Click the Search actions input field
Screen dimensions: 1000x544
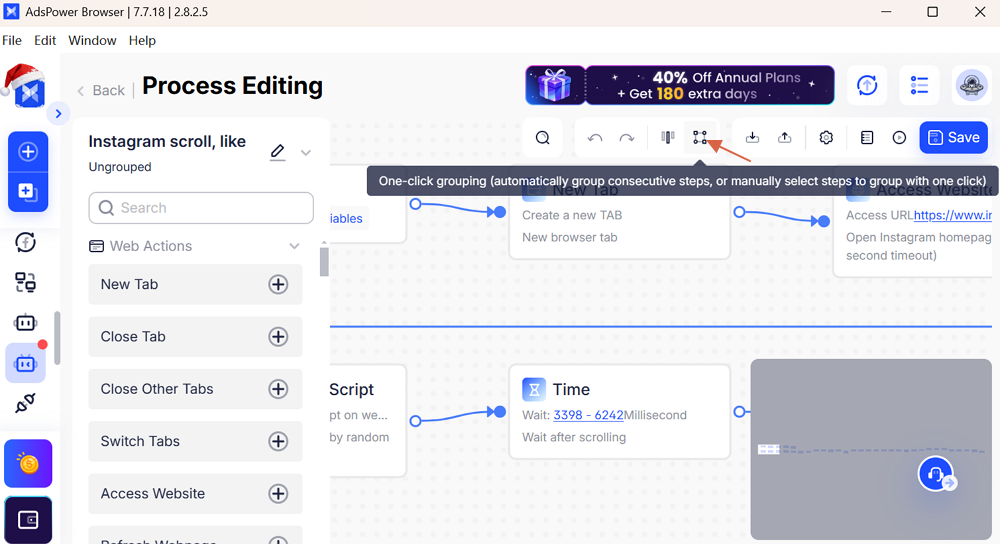coord(201,208)
